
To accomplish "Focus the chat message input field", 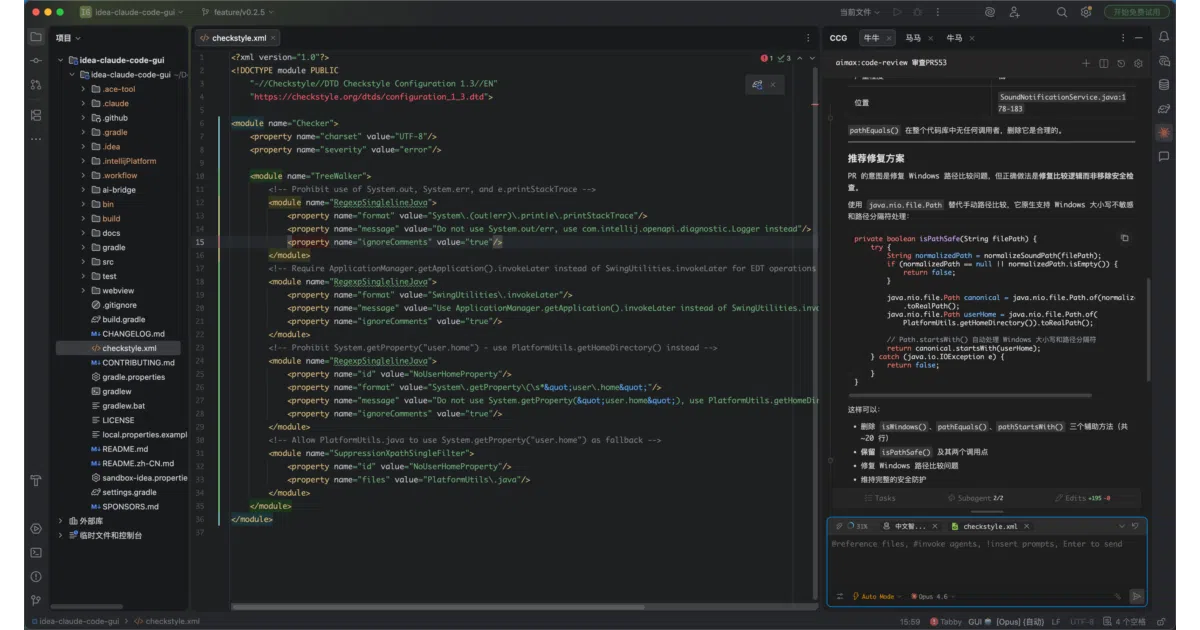I will (986, 558).
